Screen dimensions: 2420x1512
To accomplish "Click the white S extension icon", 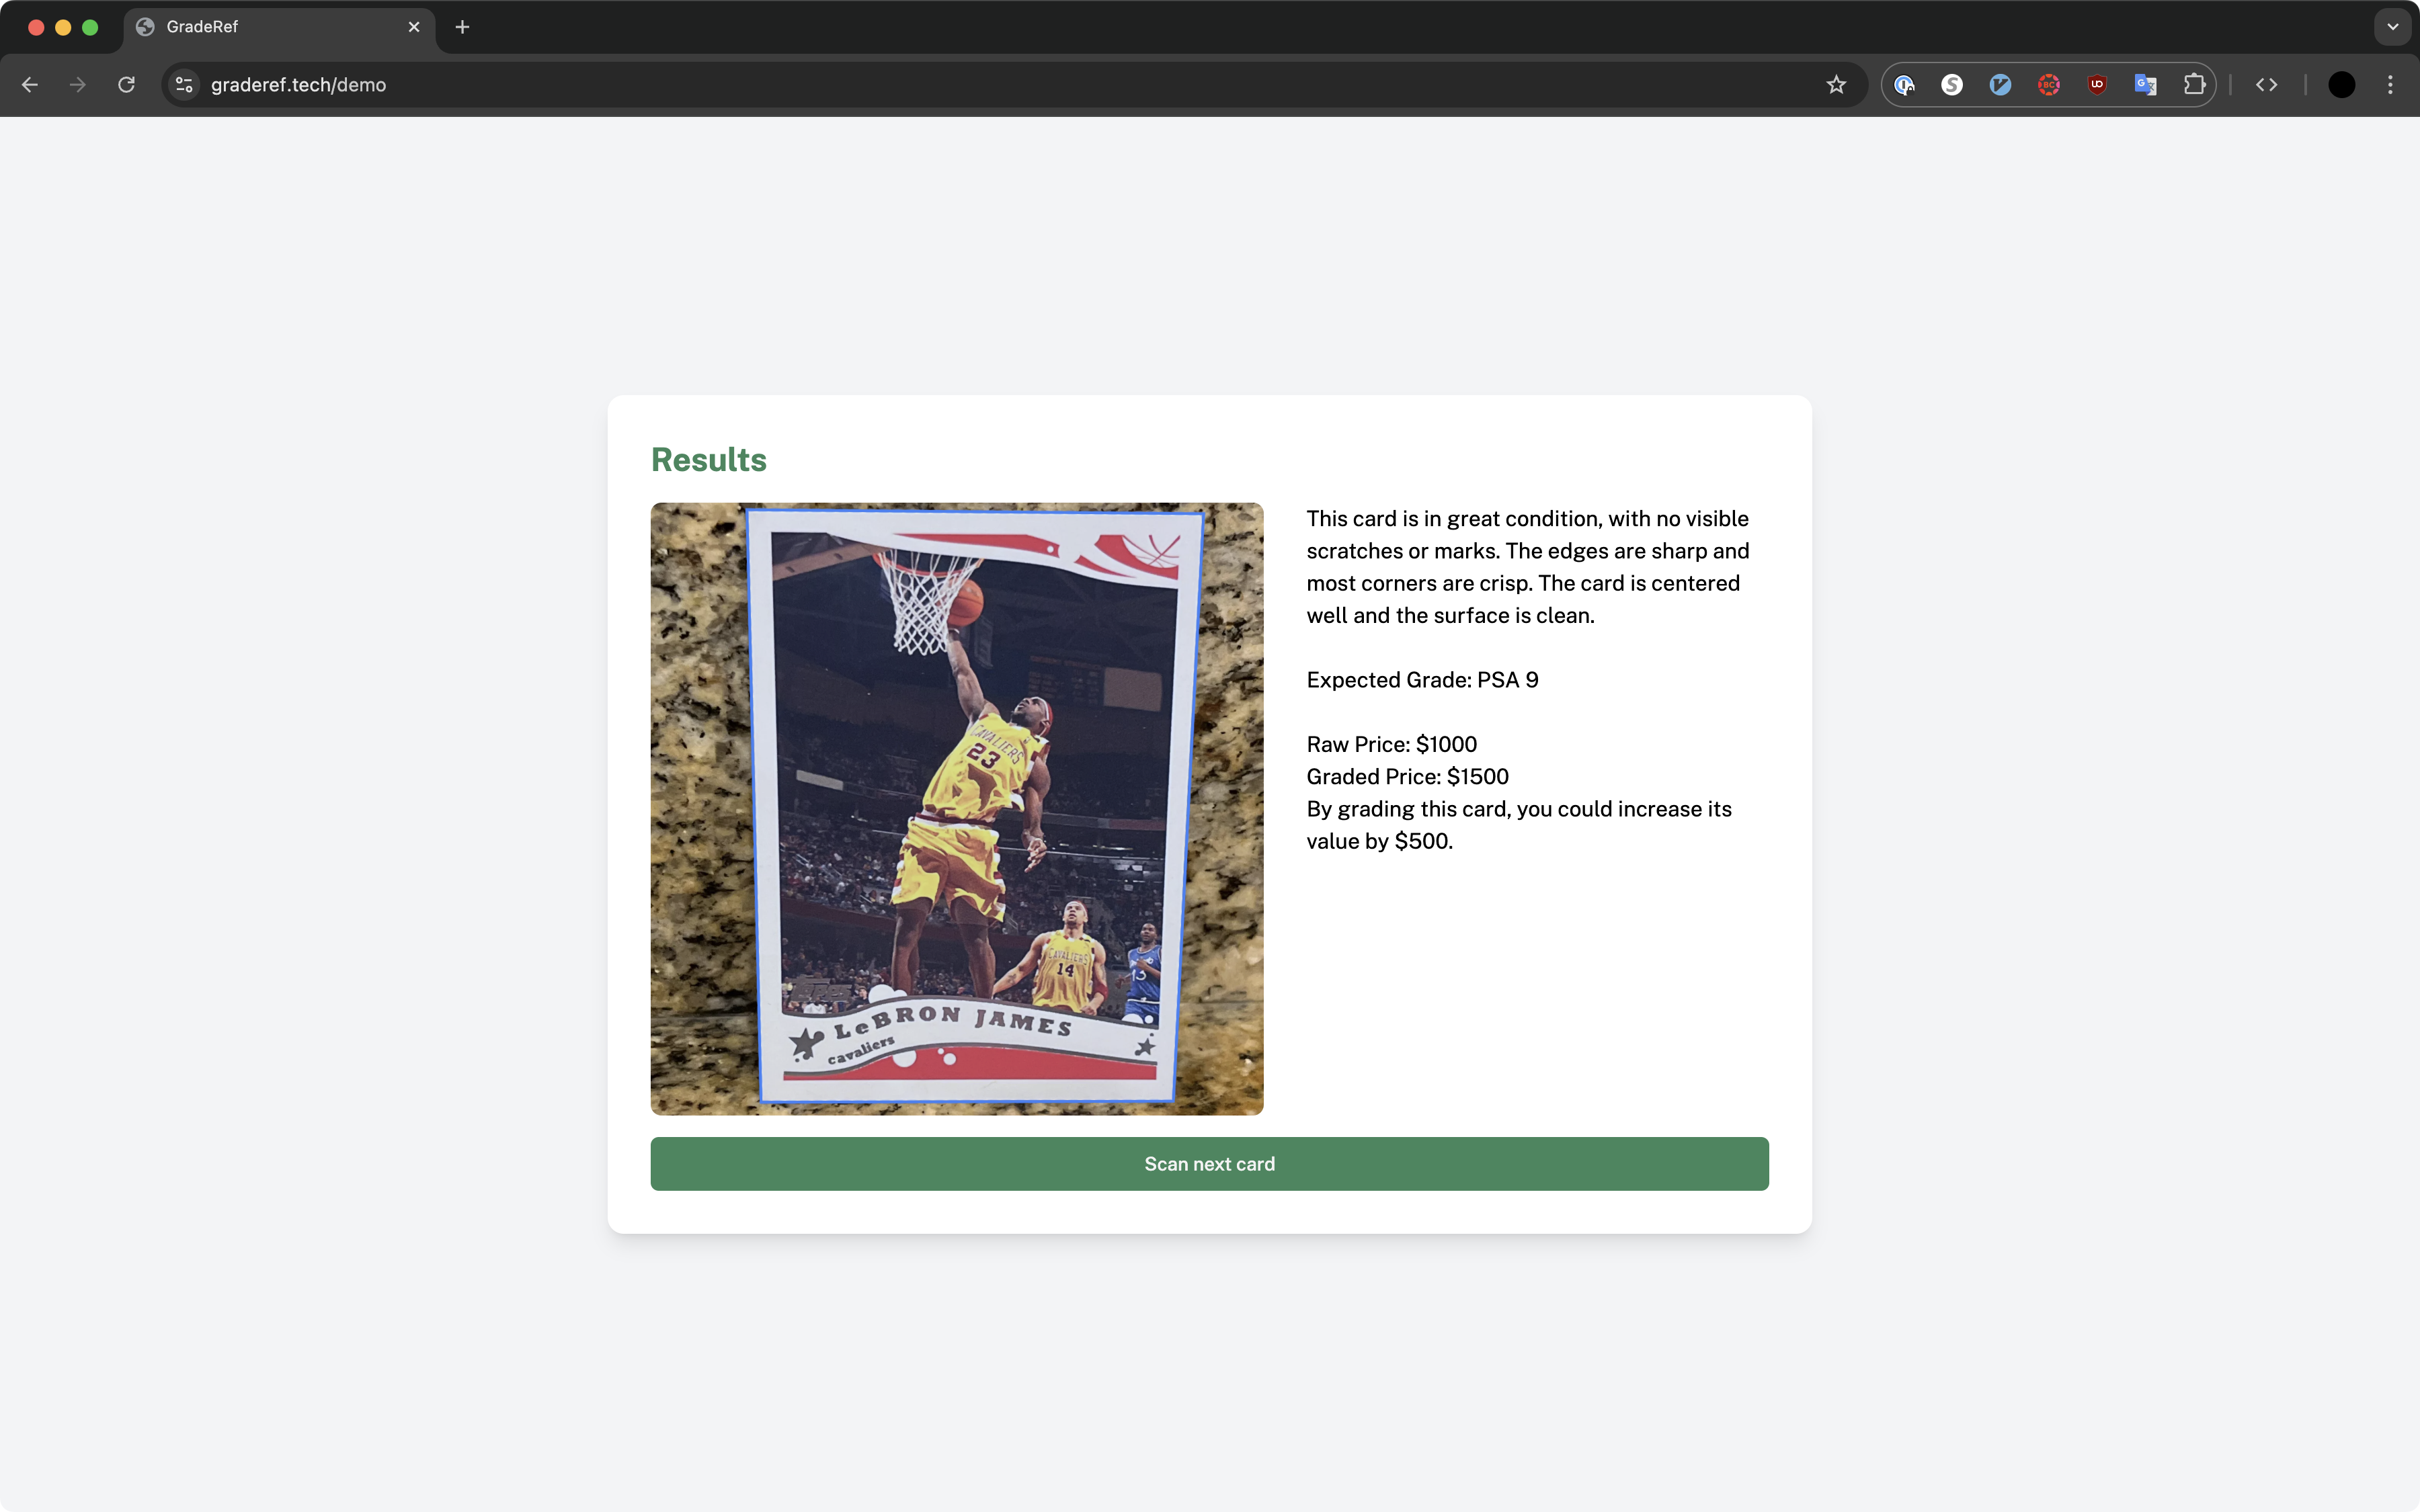I will [1952, 85].
